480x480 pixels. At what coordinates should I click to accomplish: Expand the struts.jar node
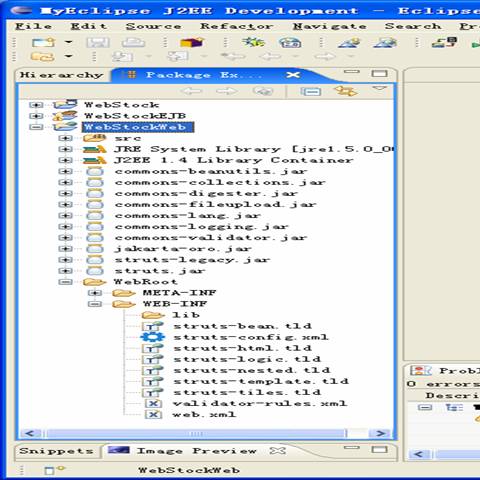coord(65,271)
